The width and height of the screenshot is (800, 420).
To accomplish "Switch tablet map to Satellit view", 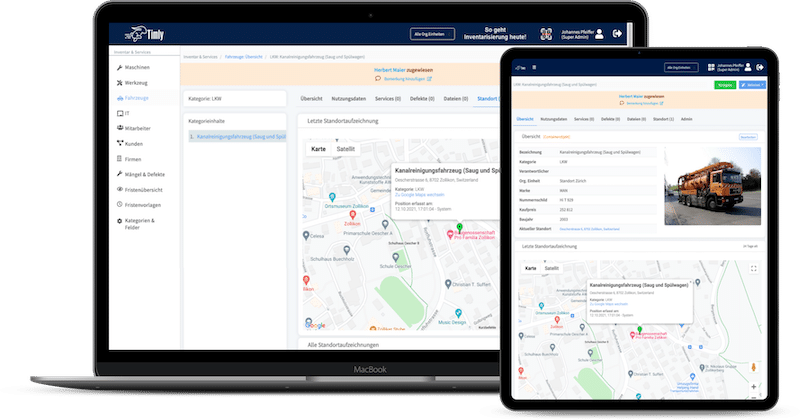I will pyautogui.click(x=552, y=268).
